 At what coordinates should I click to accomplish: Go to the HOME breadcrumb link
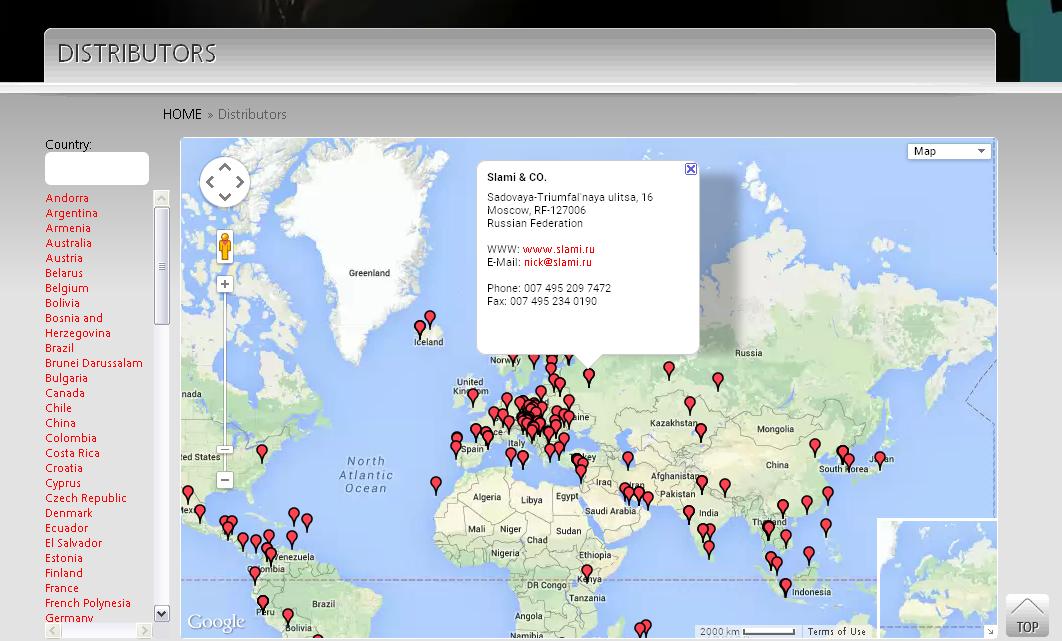point(182,115)
